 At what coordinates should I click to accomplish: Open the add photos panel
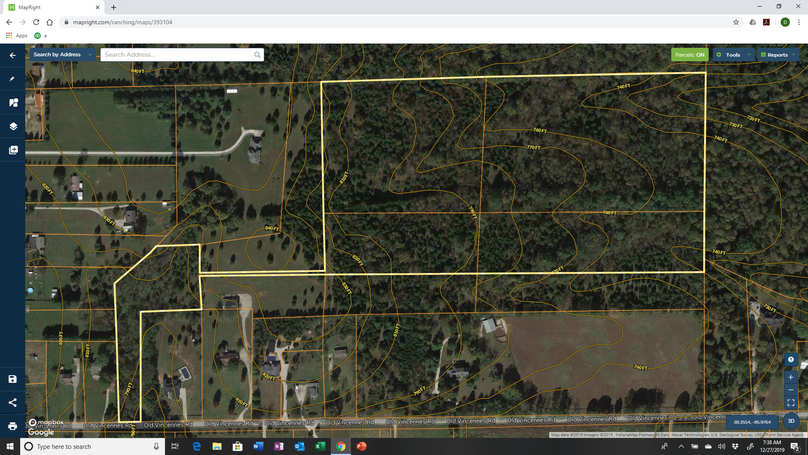[x=13, y=151]
